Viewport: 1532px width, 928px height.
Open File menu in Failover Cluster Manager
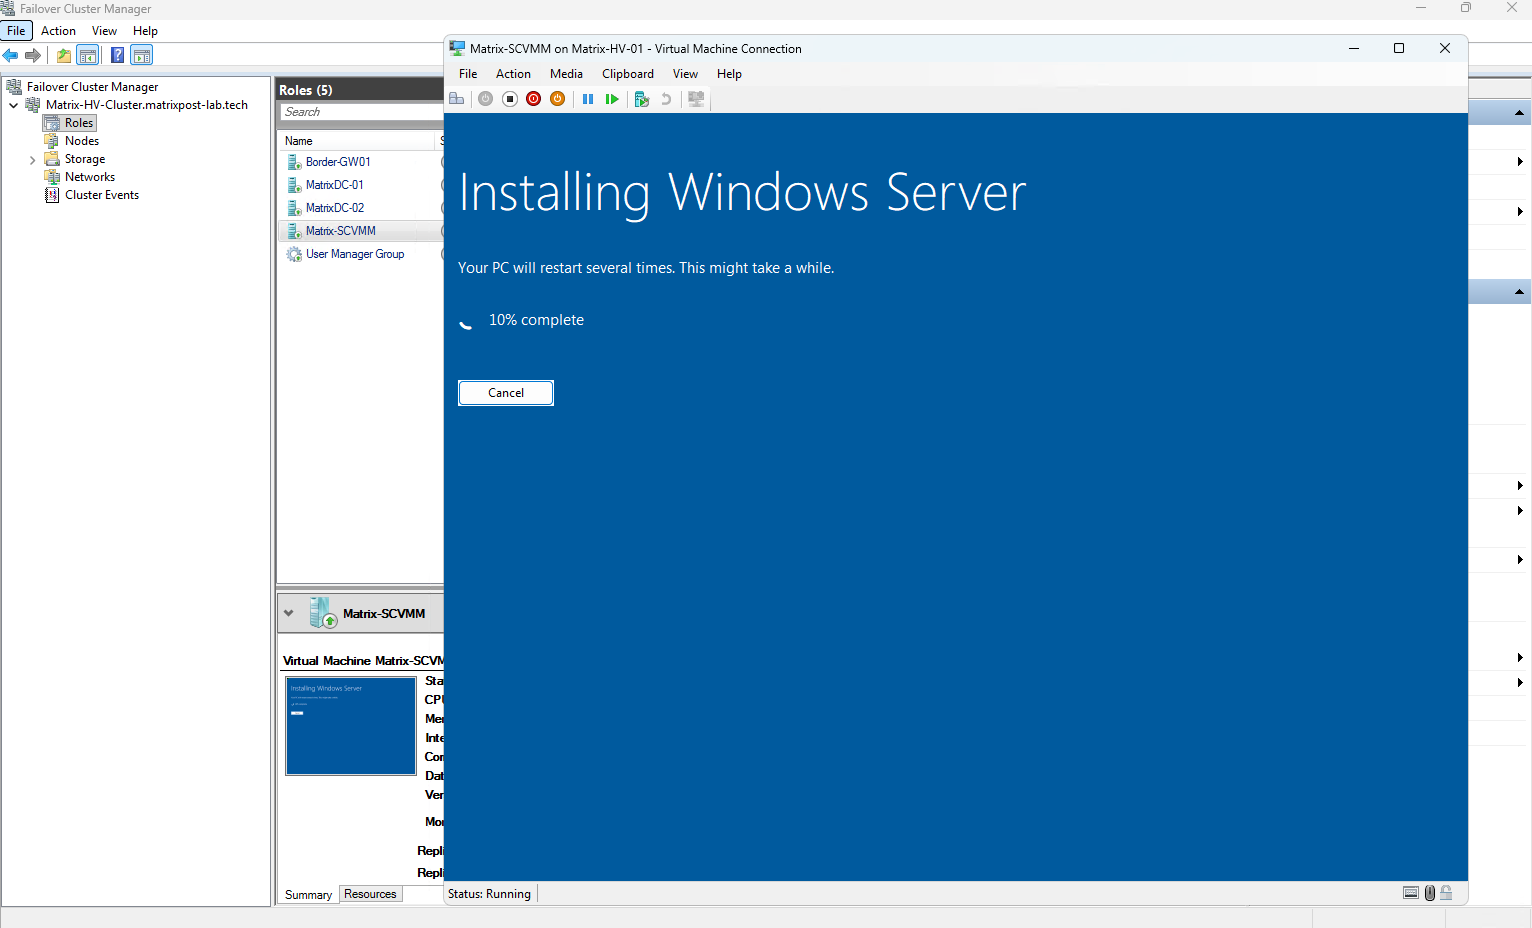17,31
